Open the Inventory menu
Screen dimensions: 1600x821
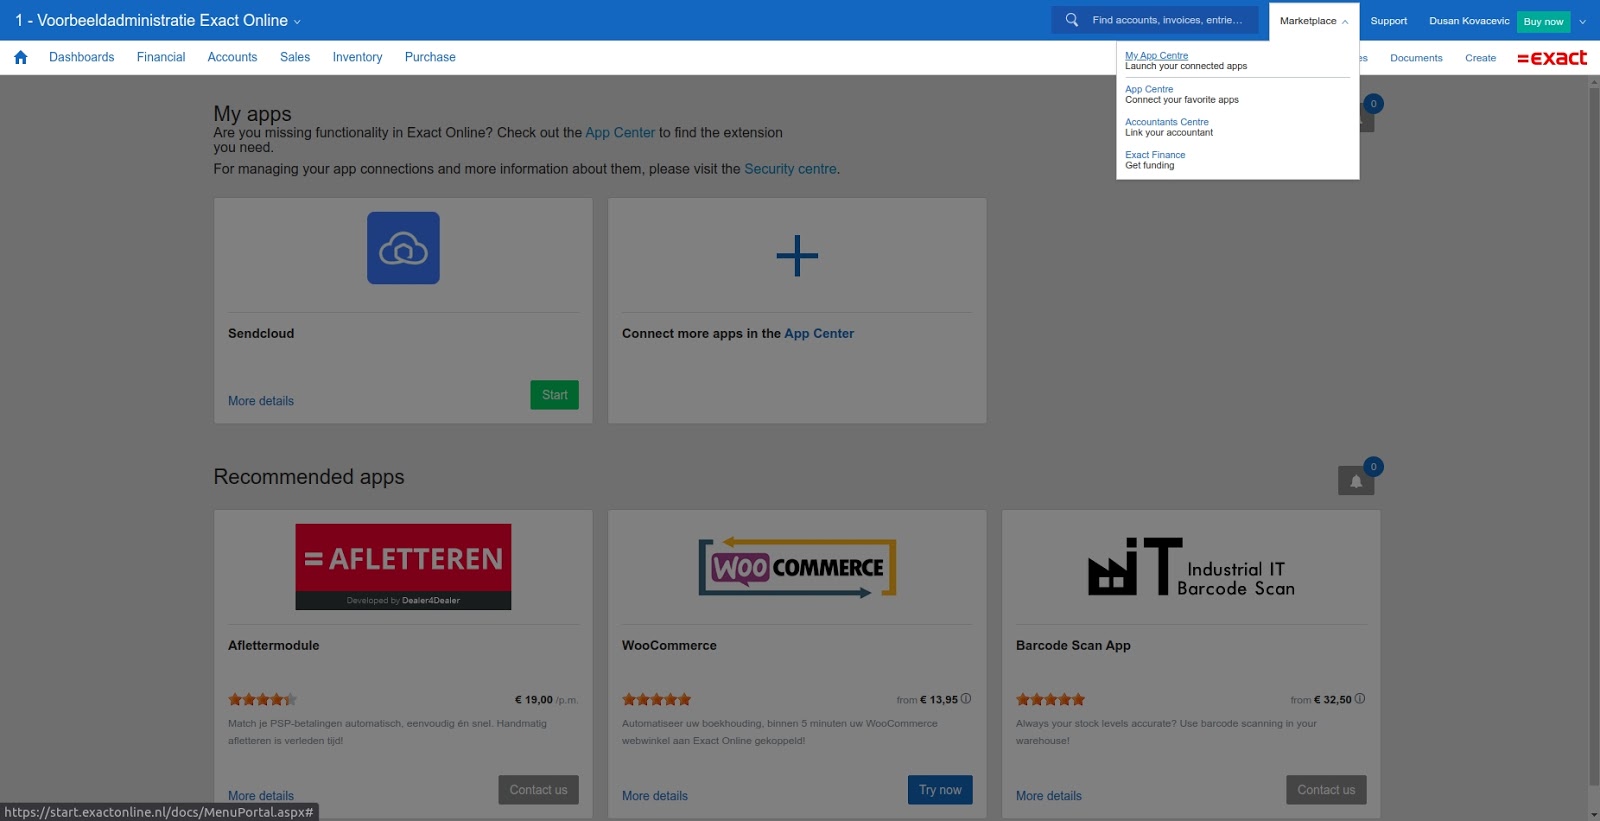[x=357, y=57]
